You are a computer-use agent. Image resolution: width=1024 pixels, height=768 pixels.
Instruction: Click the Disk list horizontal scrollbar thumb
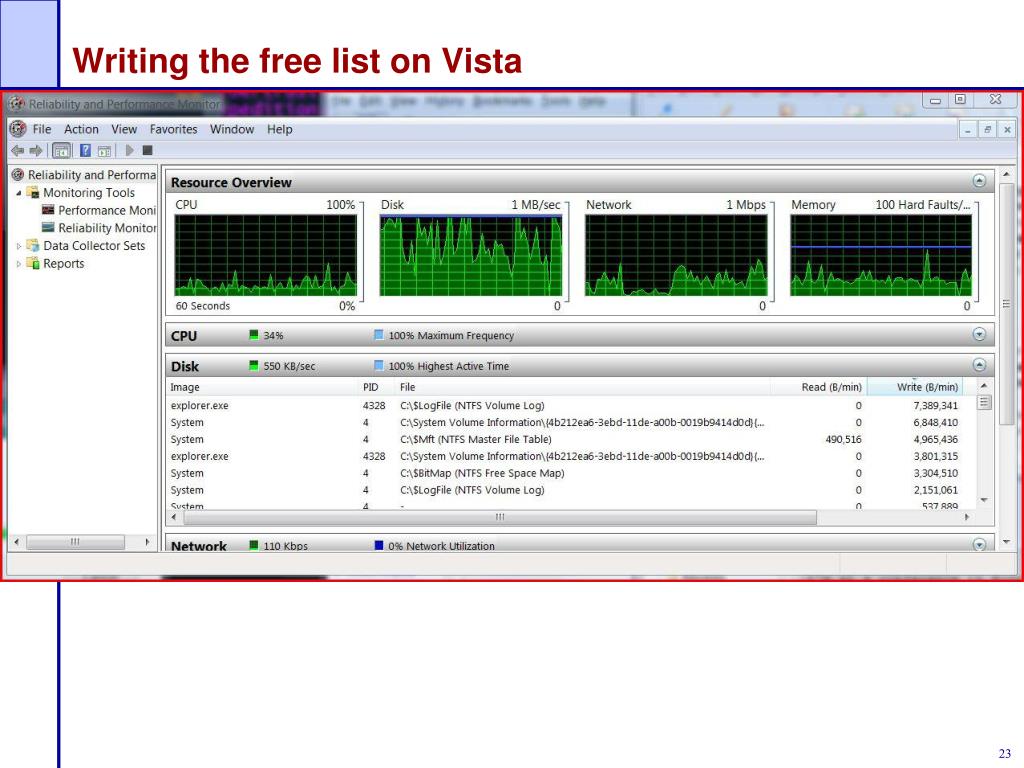click(500, 517)
